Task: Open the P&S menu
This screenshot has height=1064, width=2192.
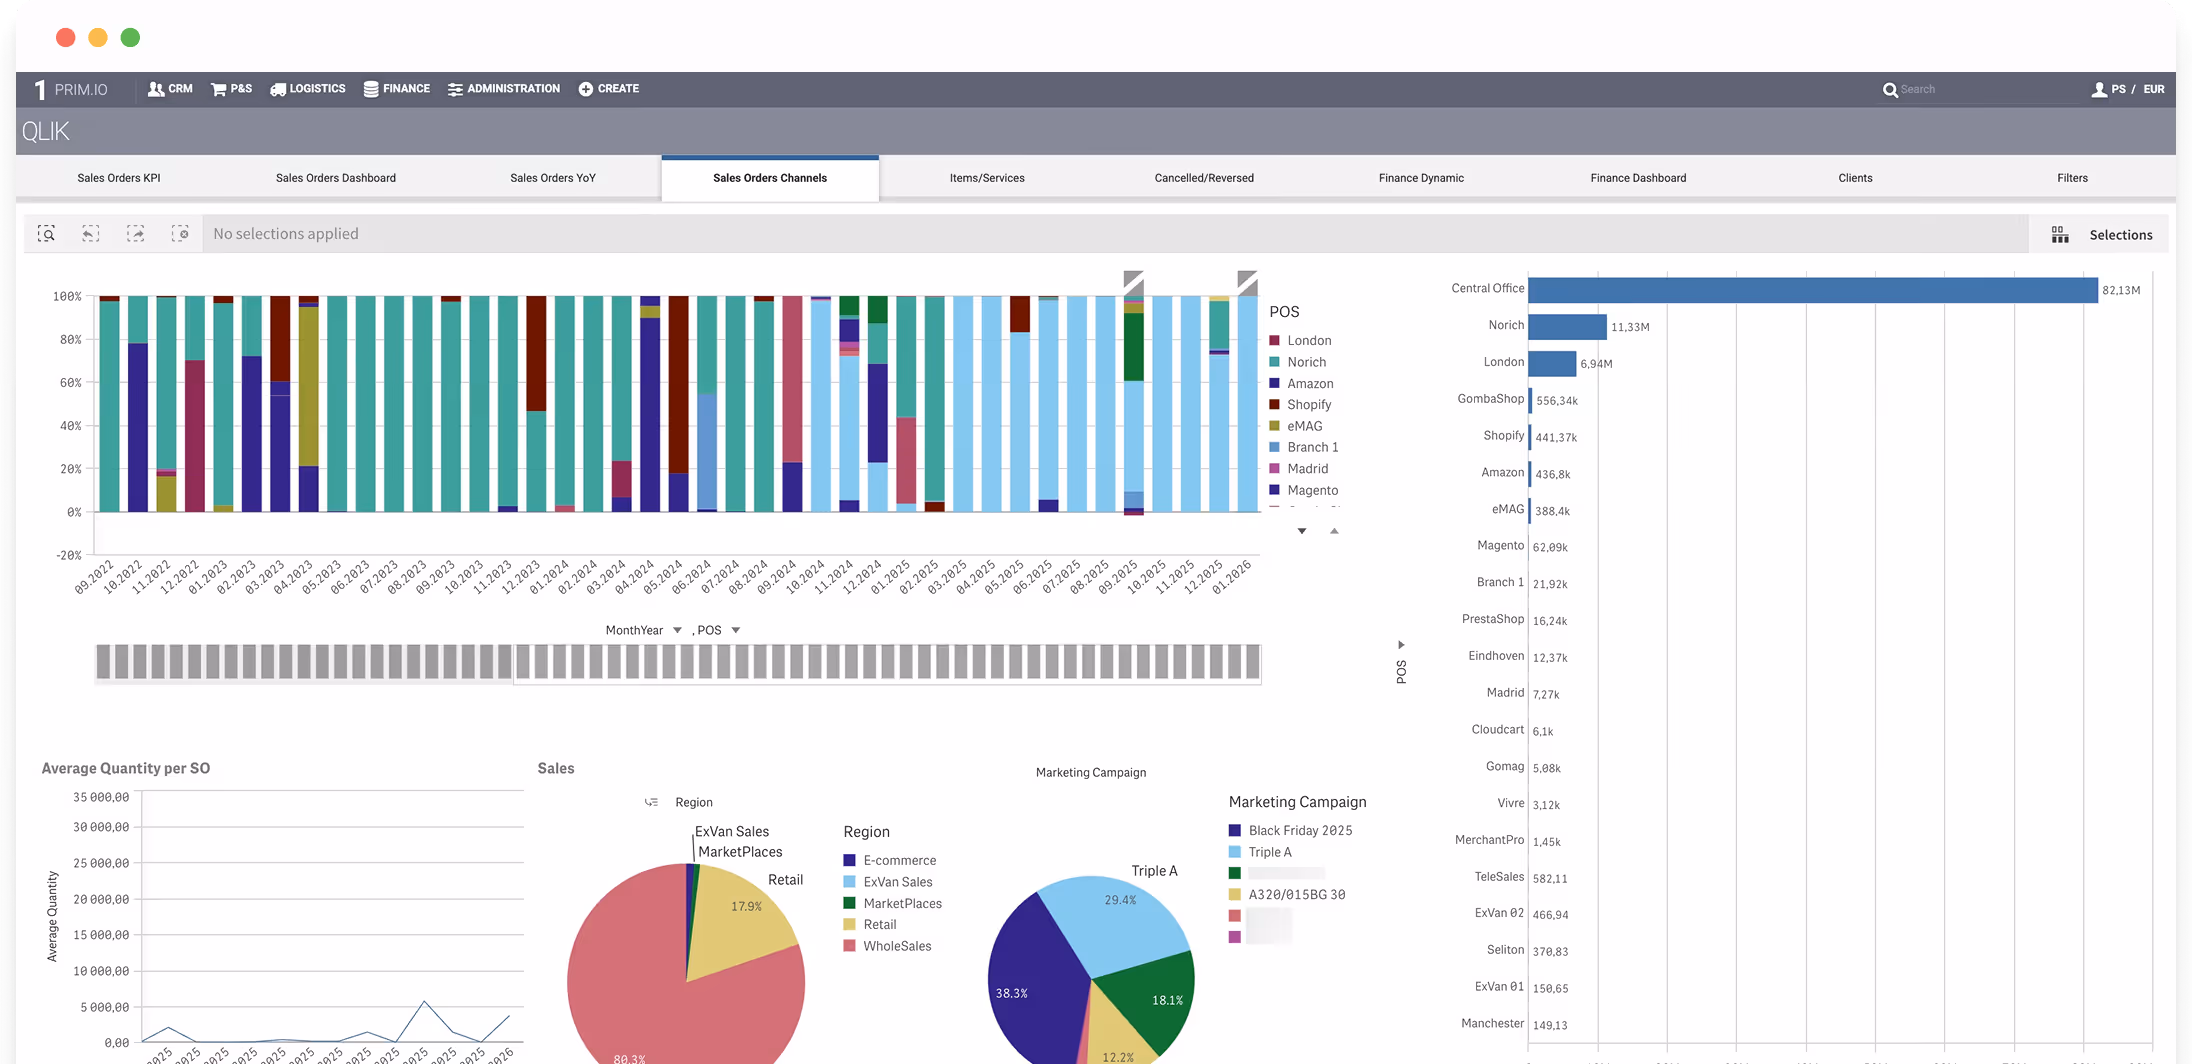Action: click(x=231, y=89)
